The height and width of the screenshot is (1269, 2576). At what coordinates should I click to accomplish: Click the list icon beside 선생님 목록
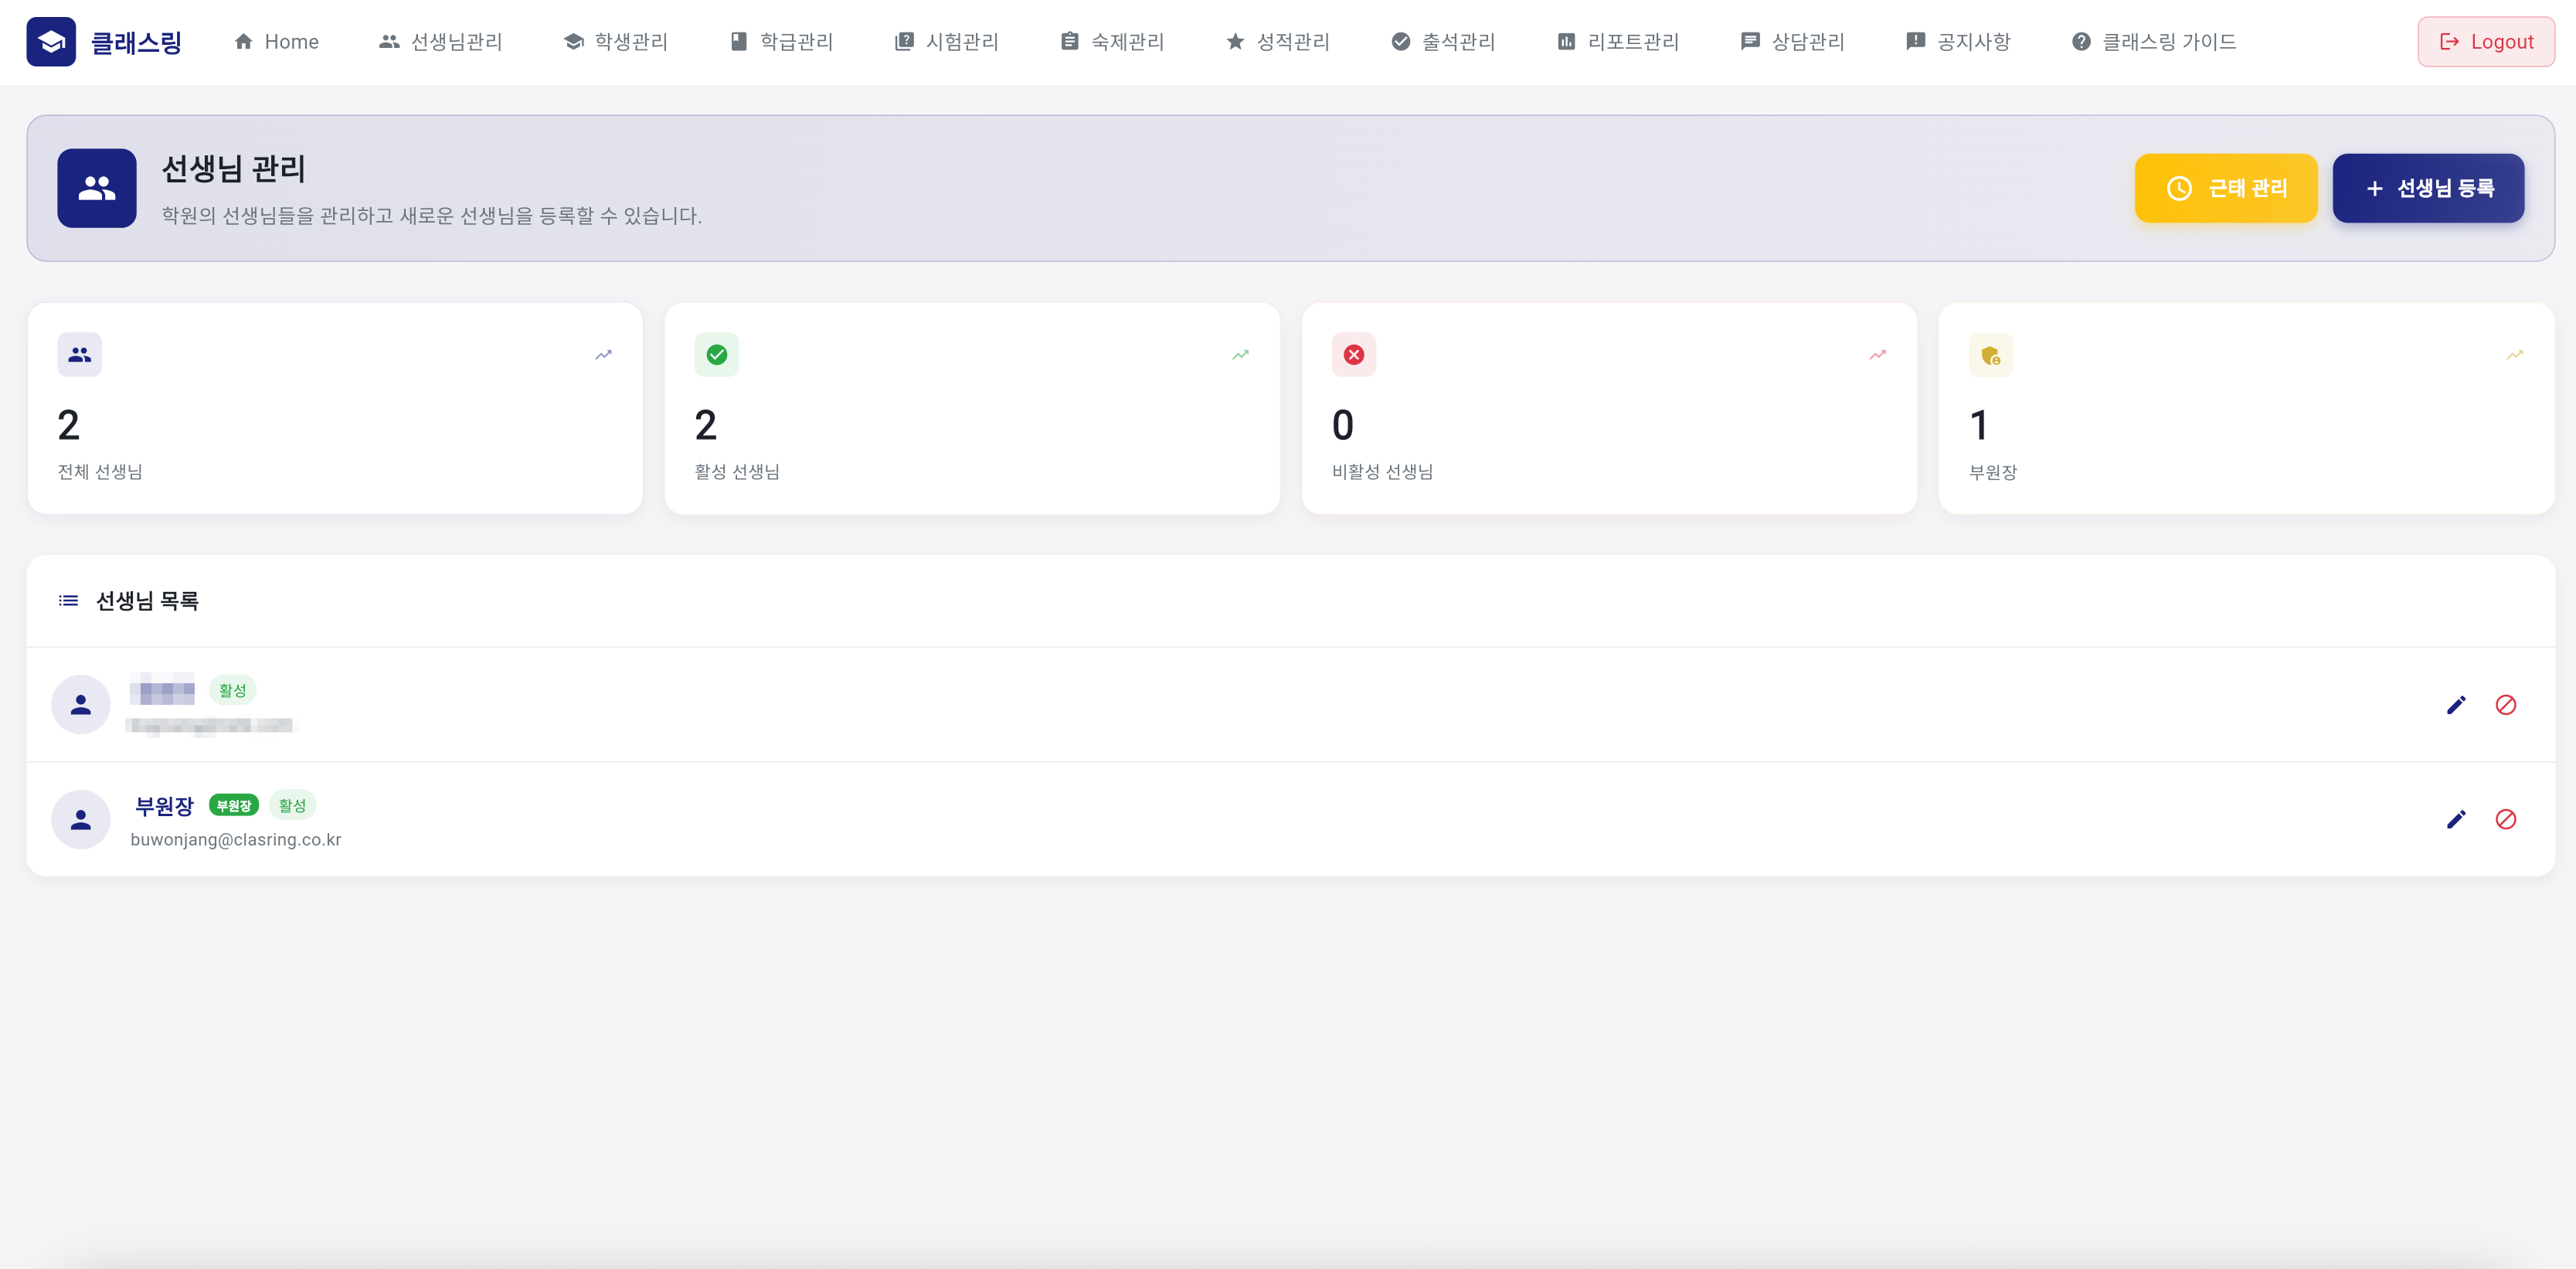click(x=68, y=601)
